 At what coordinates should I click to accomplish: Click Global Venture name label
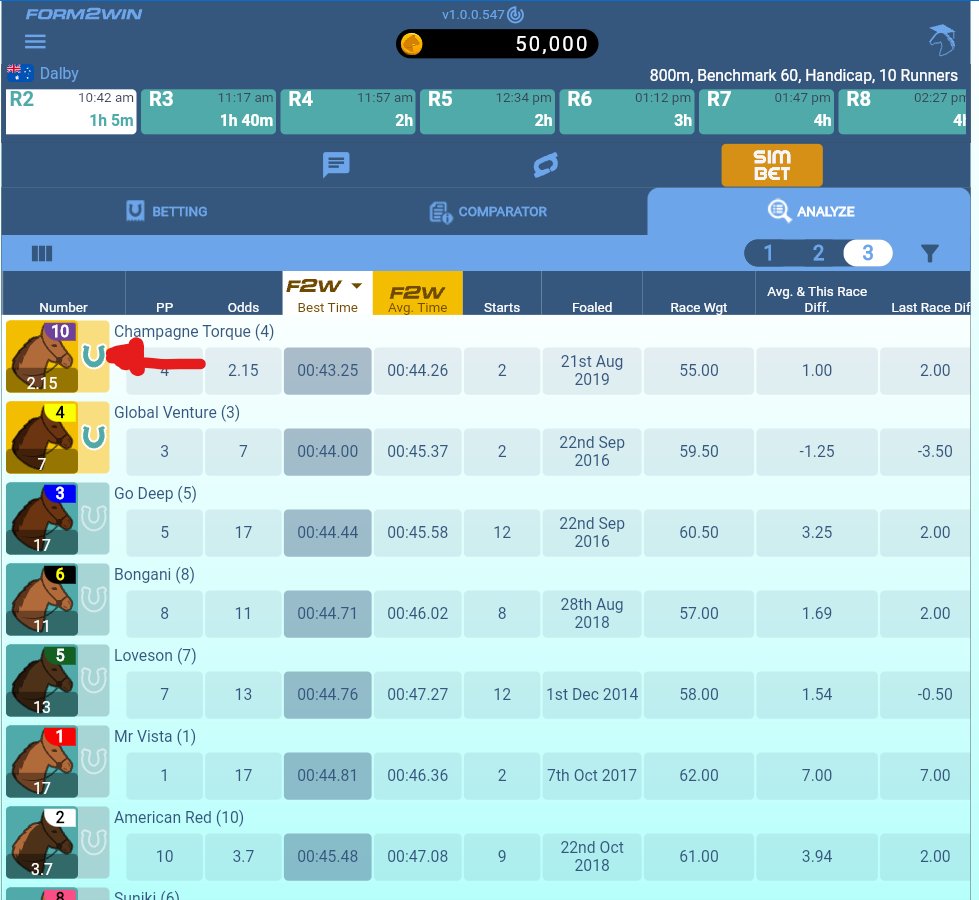pos(177,412)
